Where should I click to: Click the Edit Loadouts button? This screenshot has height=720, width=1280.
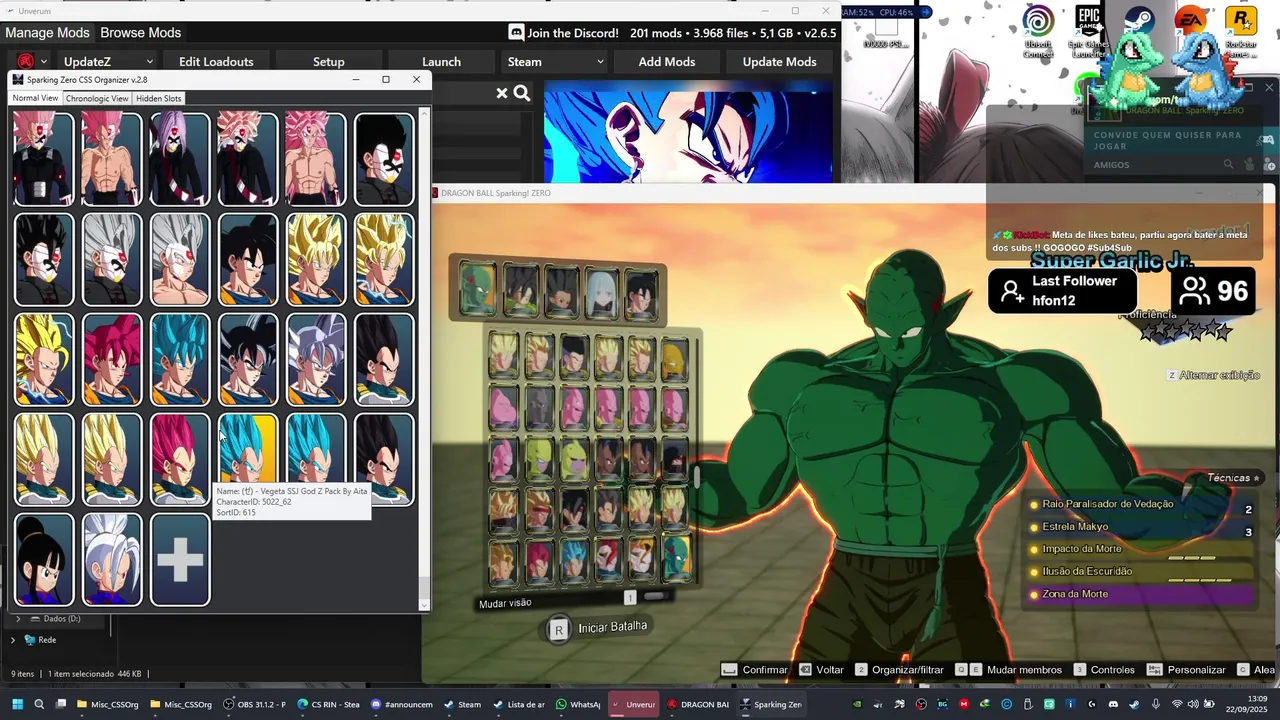[x=216, y=62]
